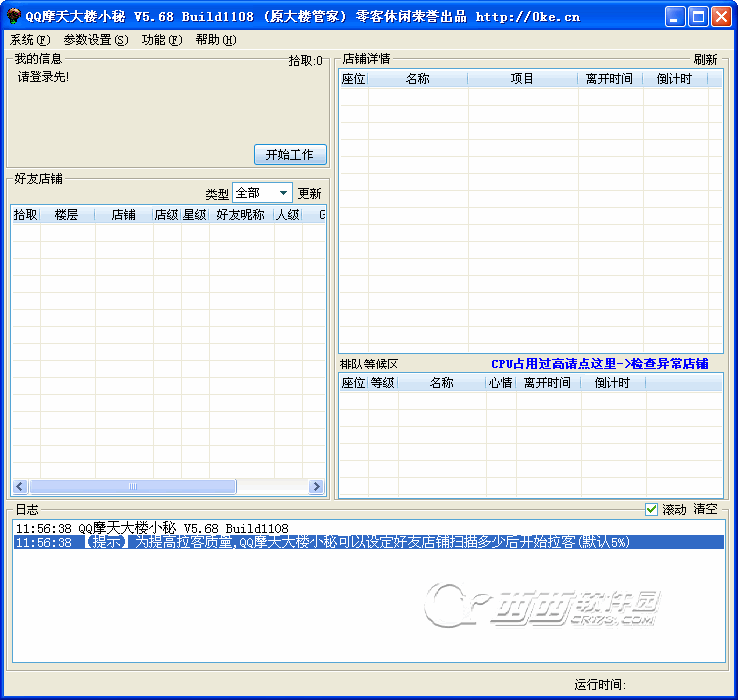Click the app icon in the title bar
The image size is (738, 700).
[x=13, y=16]
